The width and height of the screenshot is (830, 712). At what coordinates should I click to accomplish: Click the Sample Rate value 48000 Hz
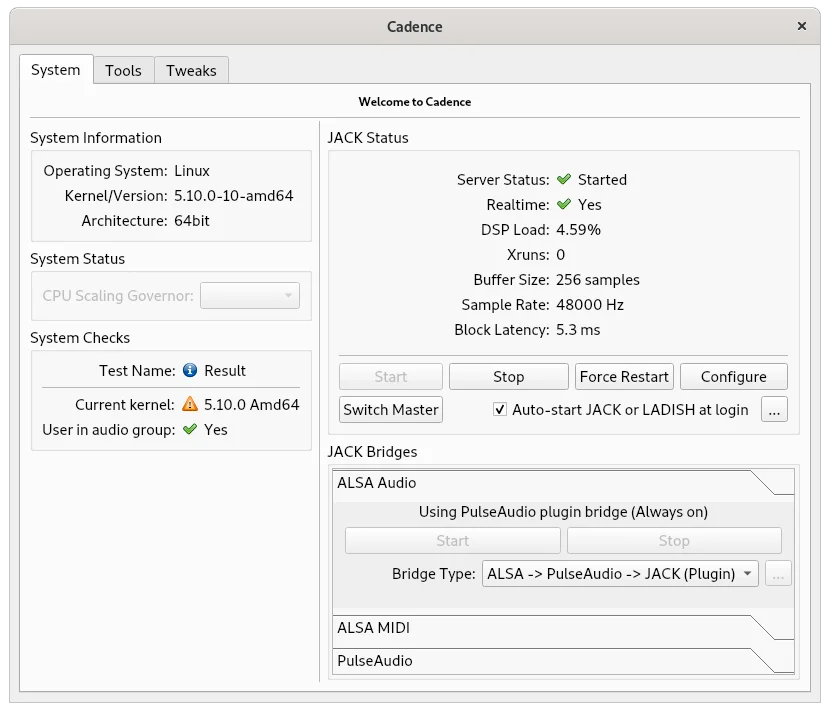[590, 304]
